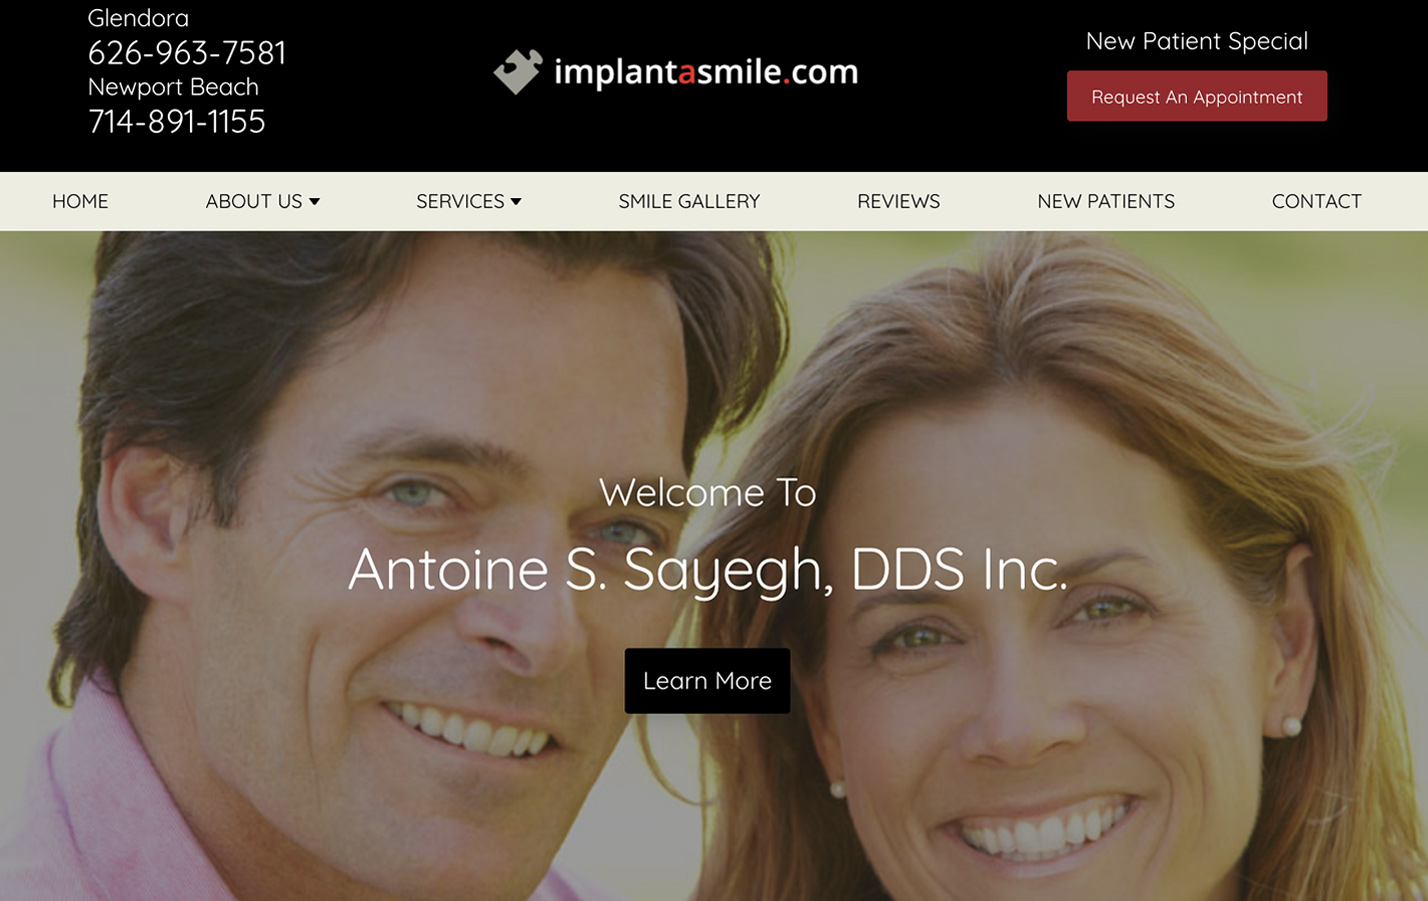The width and height of the screenshot is (1428, 901).
Task: Call the Glendora number 626-963-7581
Action: [187, 52]
